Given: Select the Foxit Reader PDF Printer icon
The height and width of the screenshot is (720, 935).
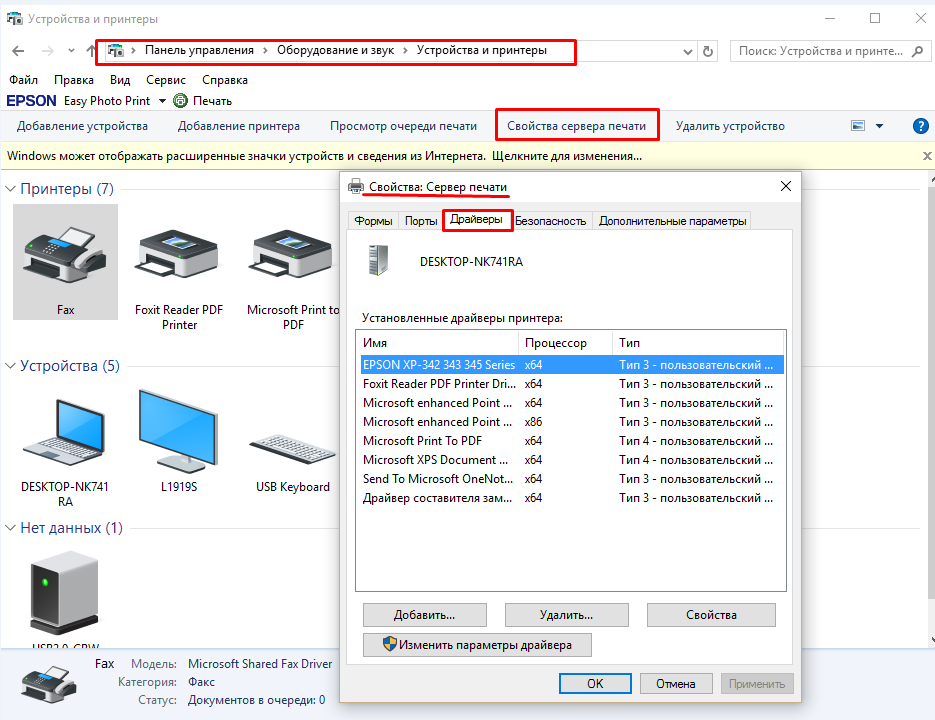Looking at the screenshot, I should point(177,254).
